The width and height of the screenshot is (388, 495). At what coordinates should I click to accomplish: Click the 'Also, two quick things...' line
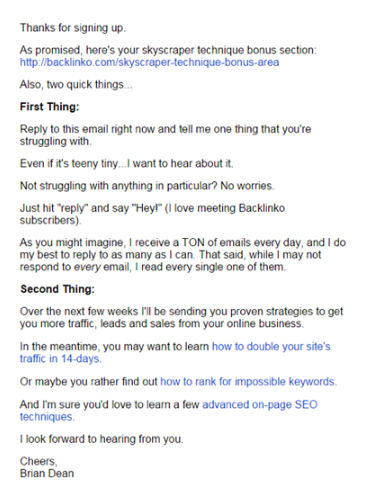click(x=76, y=85)
